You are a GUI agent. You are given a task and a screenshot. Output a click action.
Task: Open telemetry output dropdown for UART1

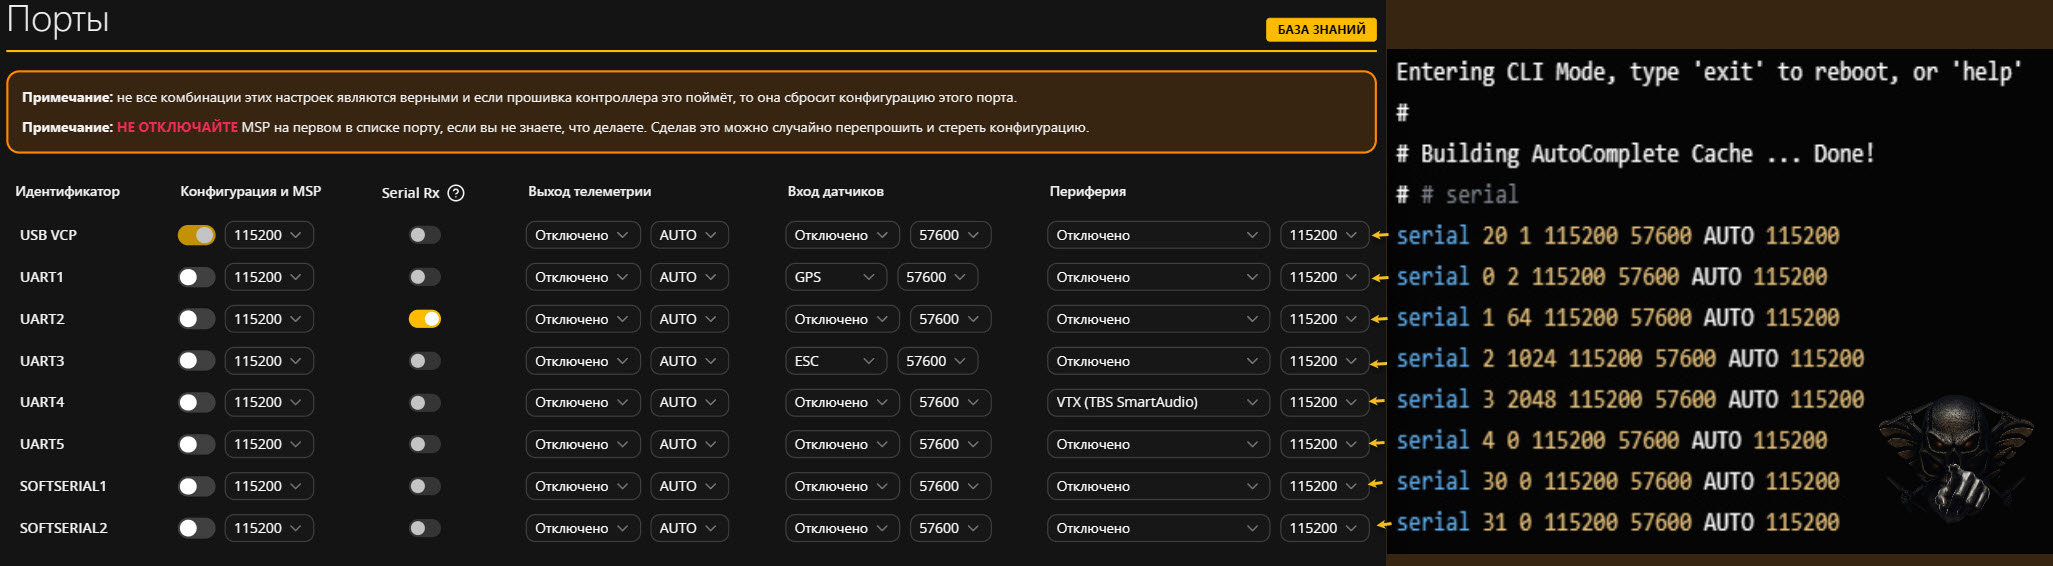[583, 277]
